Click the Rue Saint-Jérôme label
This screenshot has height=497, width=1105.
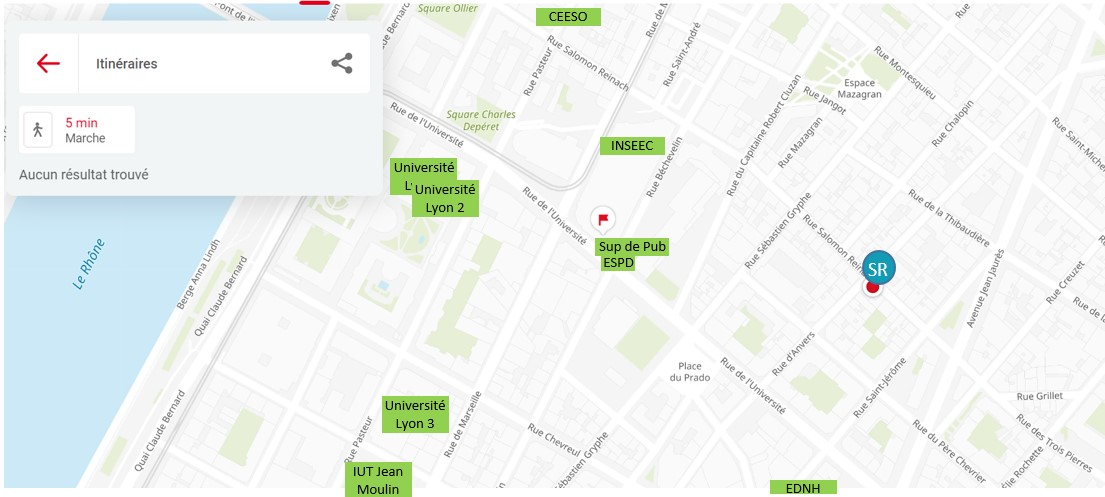pyautogui.click(x=879, y=388)
